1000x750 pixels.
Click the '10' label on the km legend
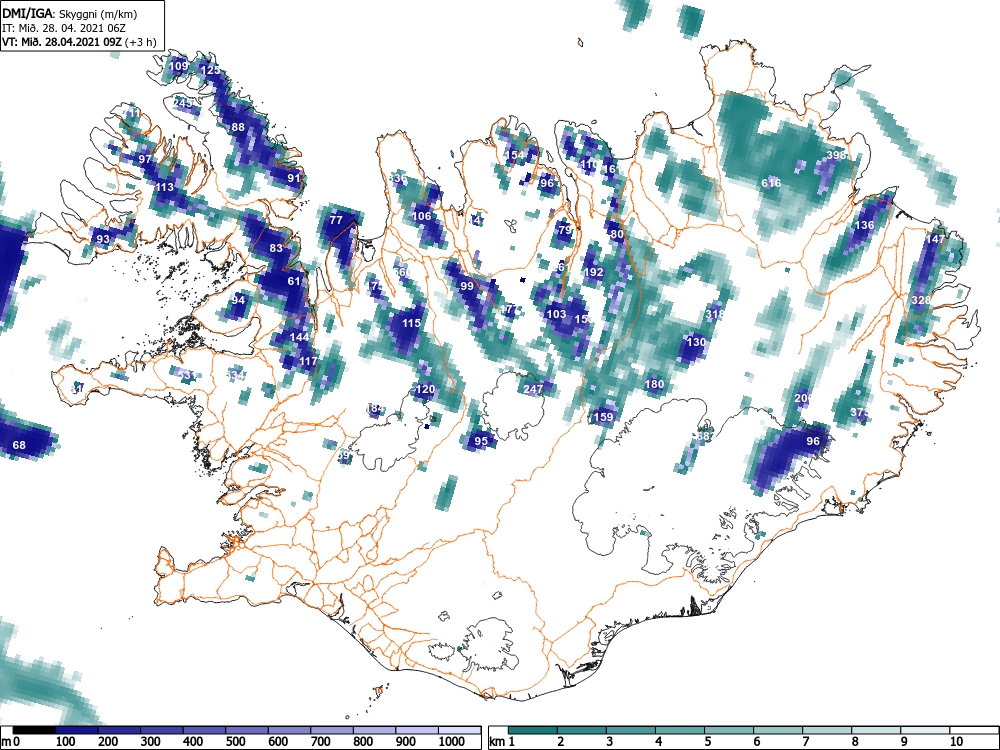tap(956, 741)
